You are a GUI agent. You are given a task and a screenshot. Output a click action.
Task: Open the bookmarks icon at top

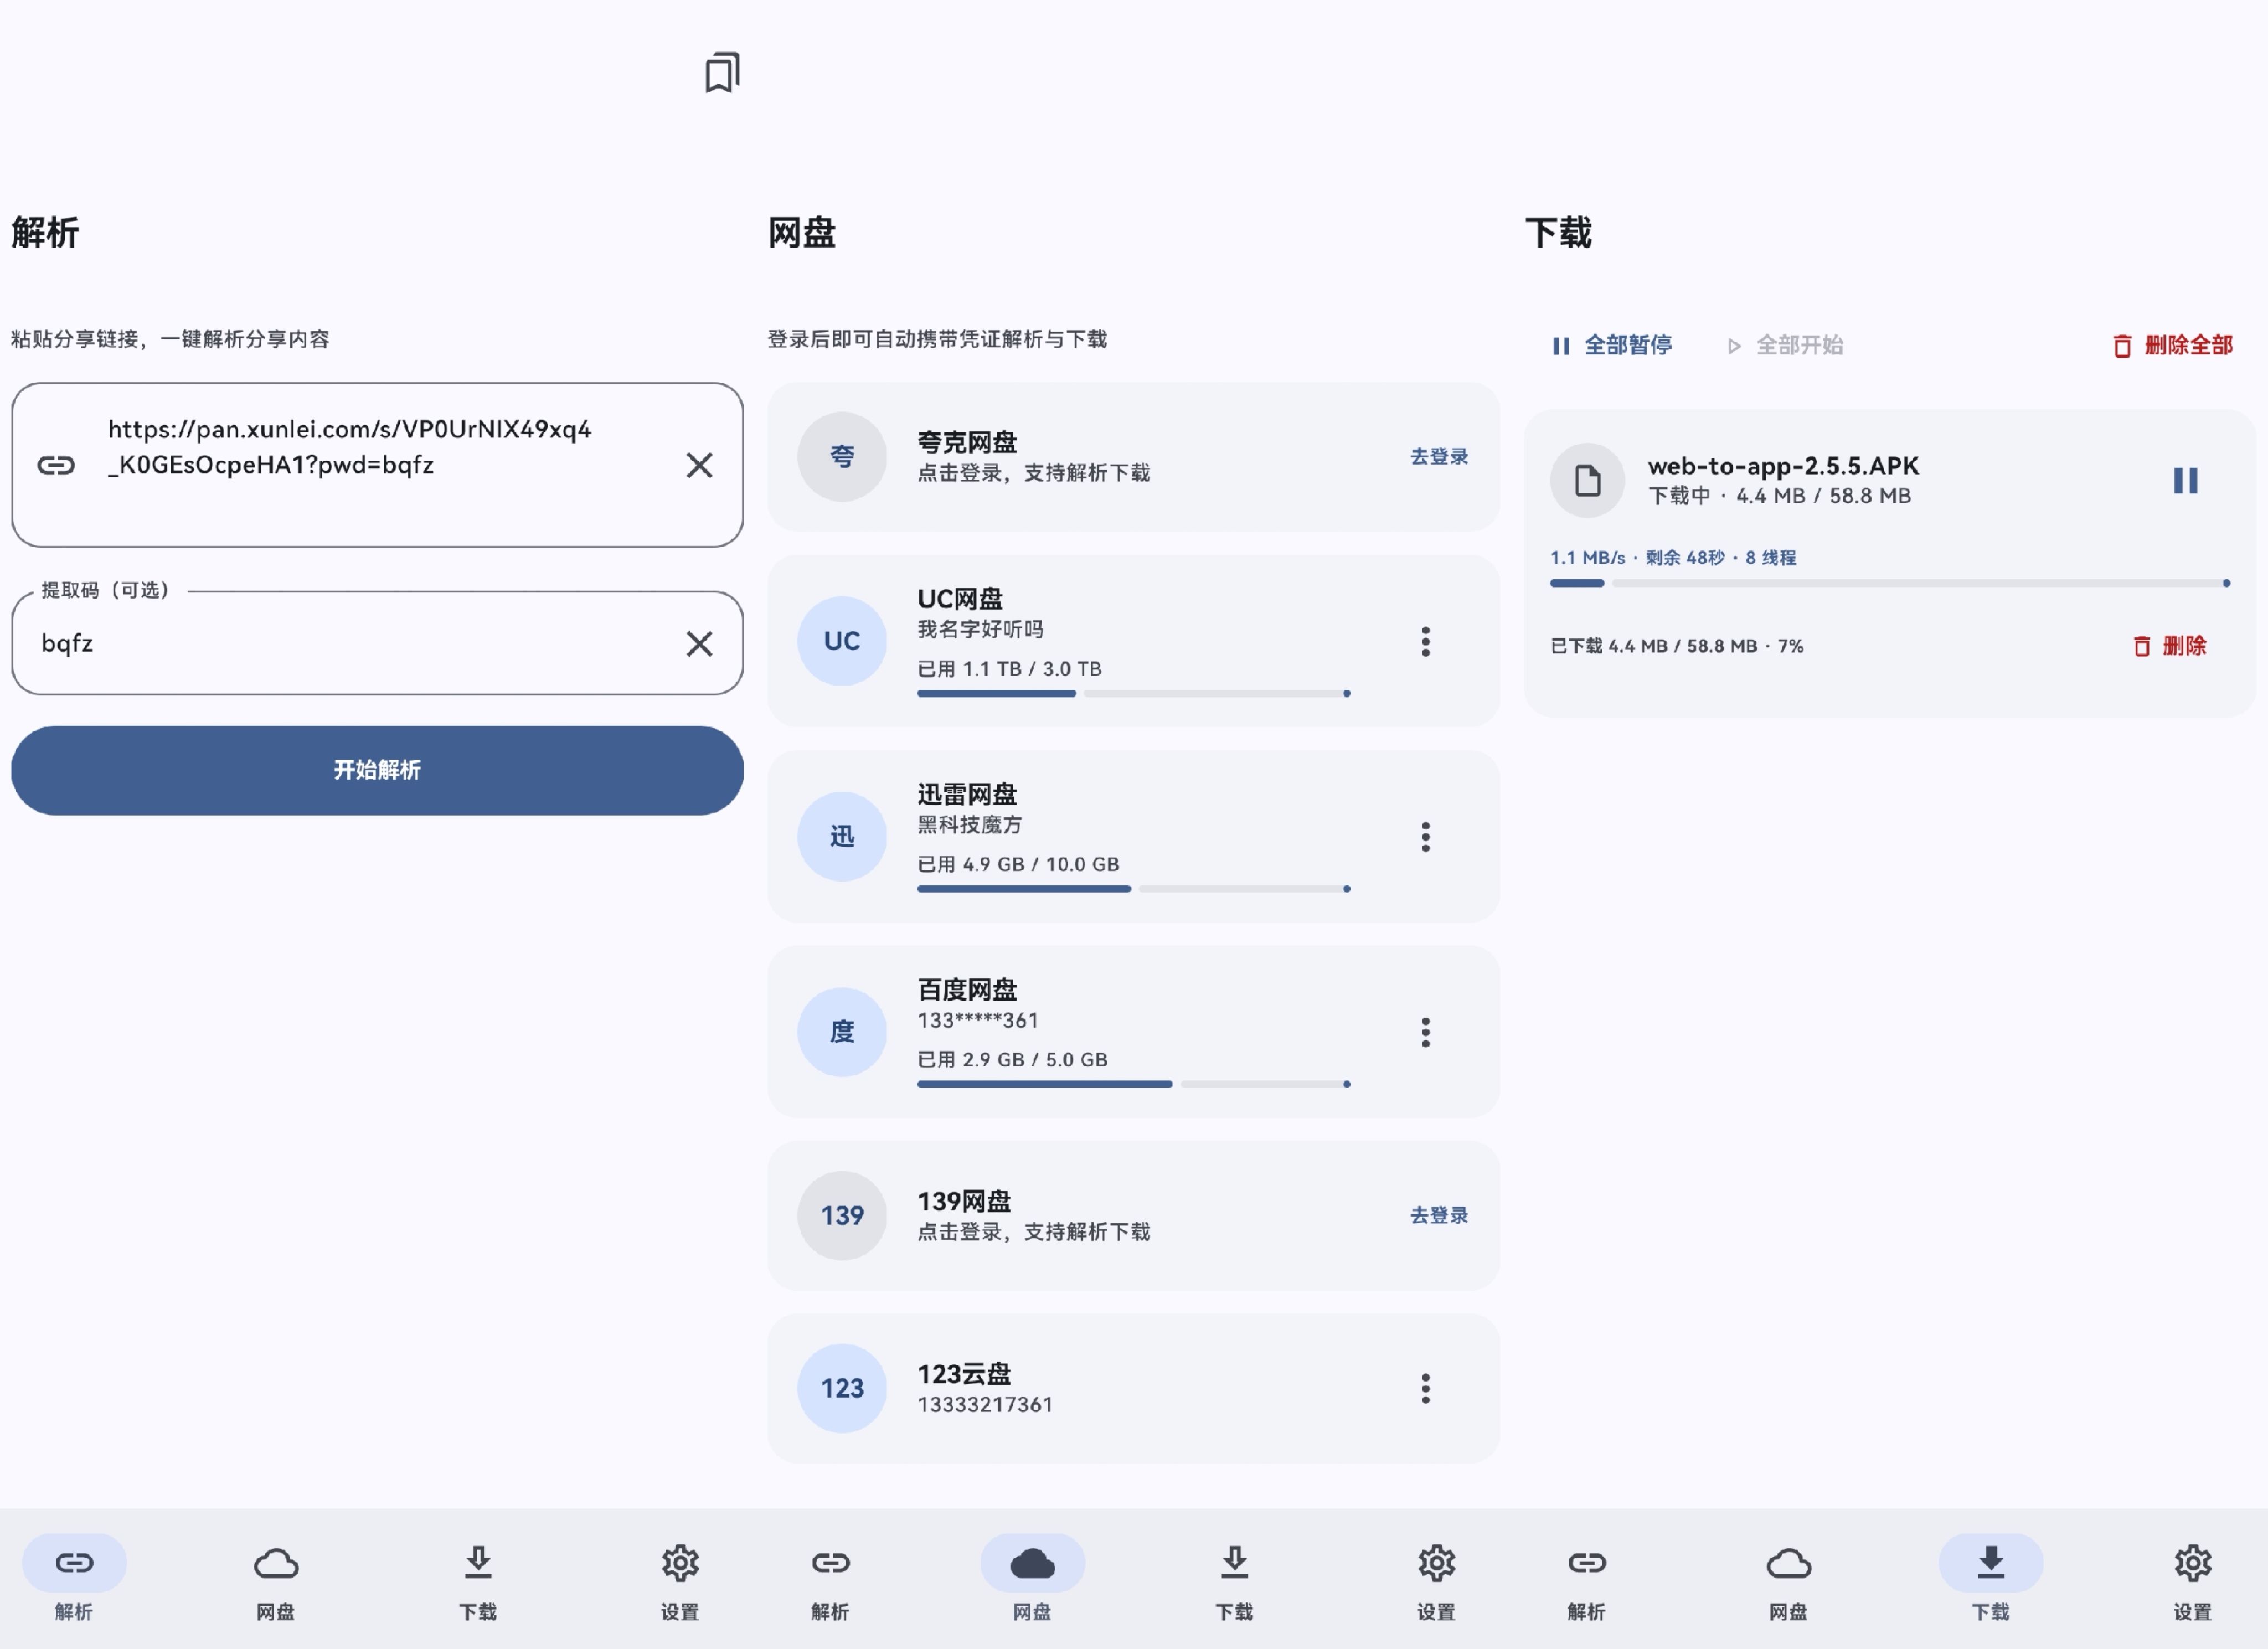tap(722, 73)
